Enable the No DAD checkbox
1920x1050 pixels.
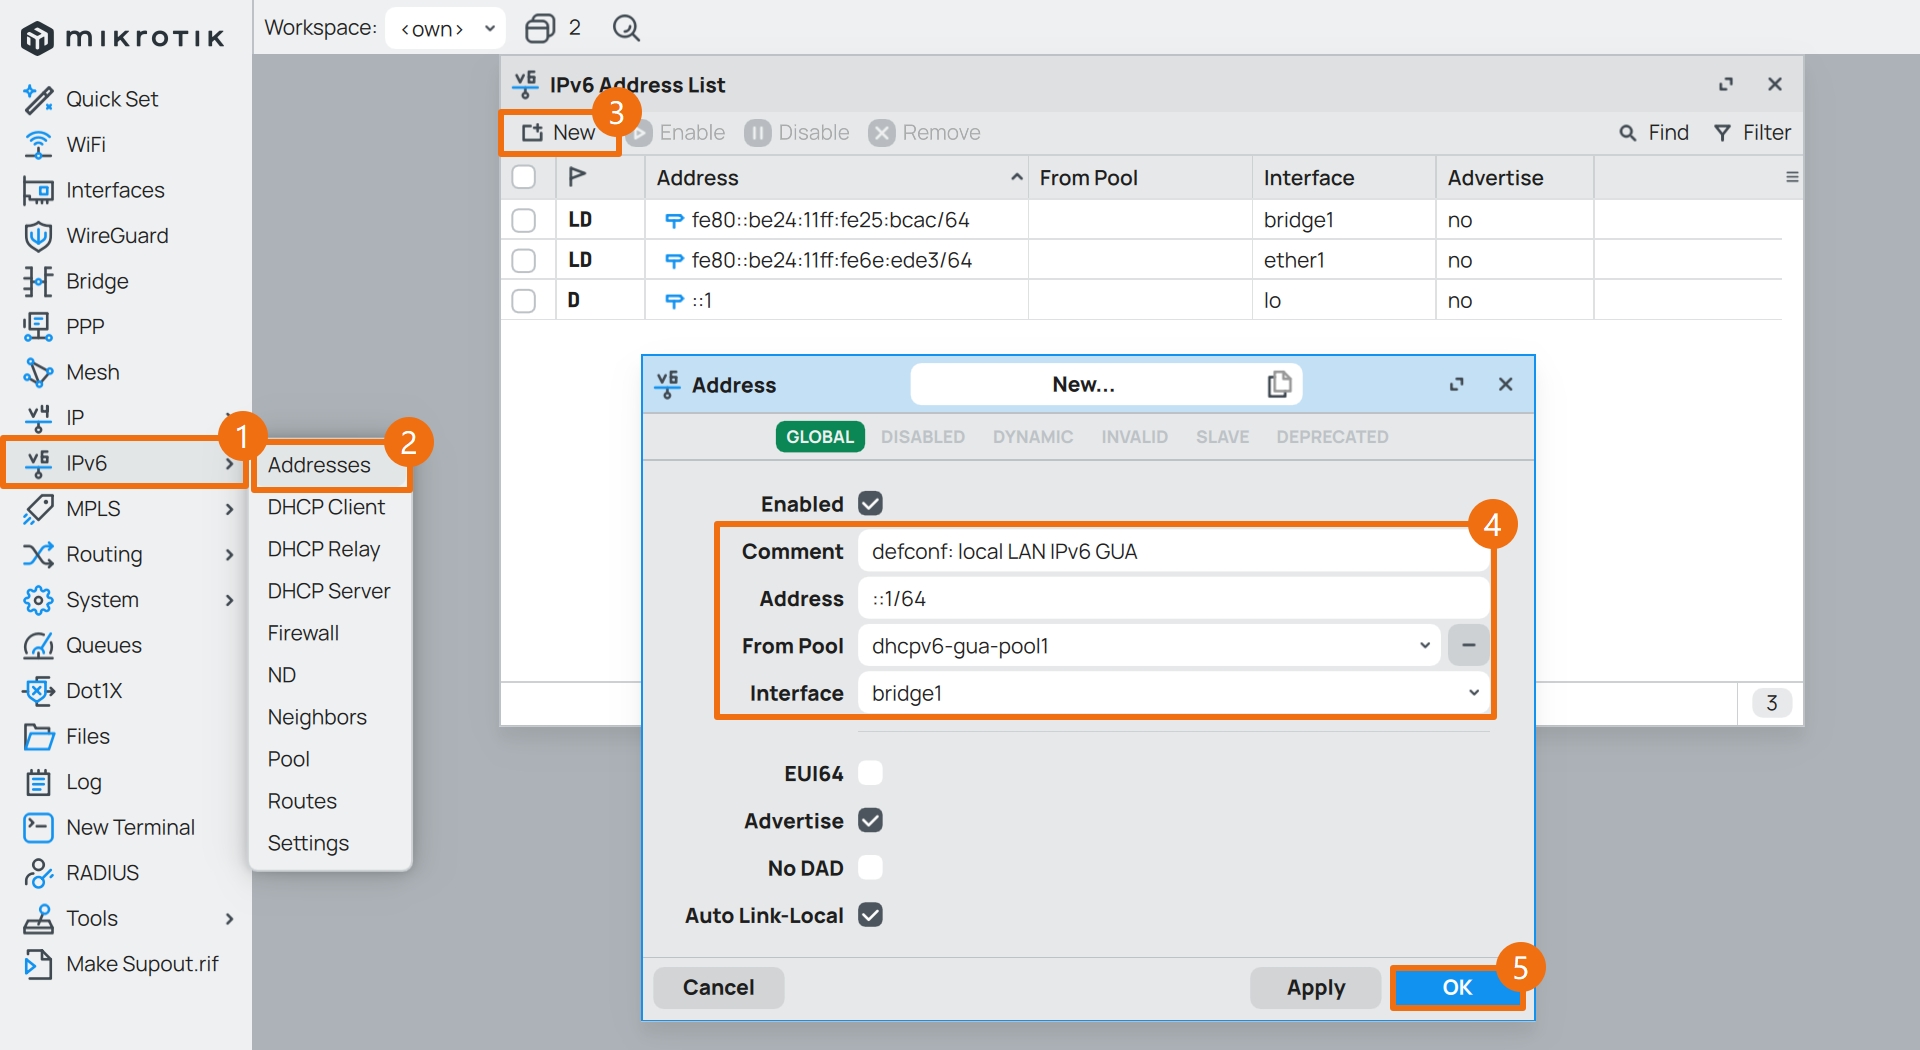coord(870,868)
